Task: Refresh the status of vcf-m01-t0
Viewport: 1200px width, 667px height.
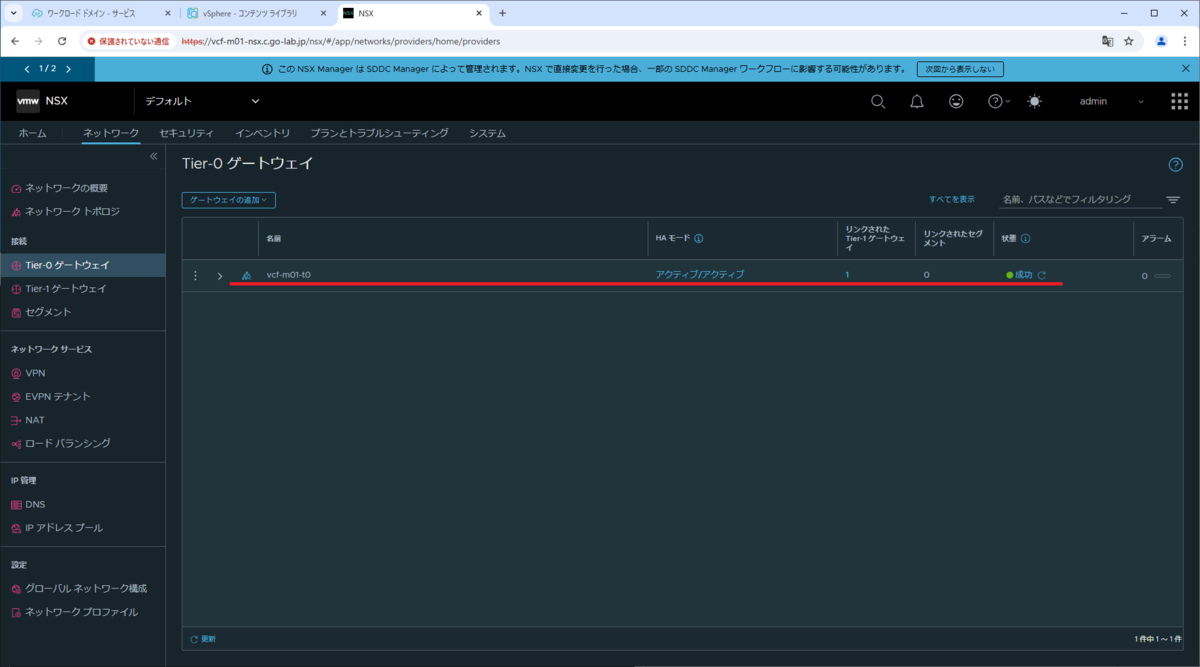Action: click(1042, 275)
